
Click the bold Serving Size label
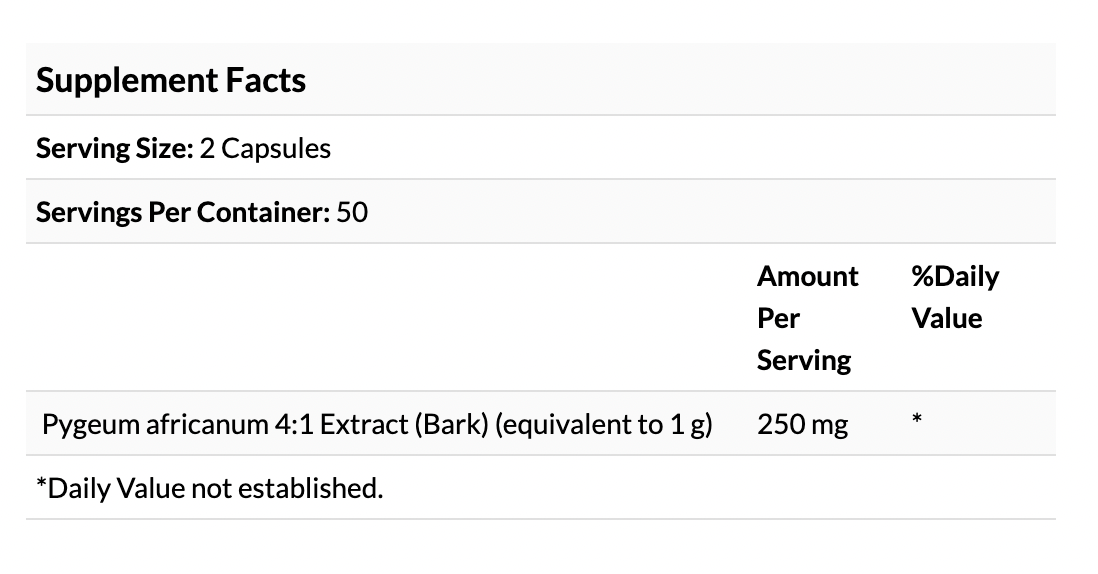114,149
